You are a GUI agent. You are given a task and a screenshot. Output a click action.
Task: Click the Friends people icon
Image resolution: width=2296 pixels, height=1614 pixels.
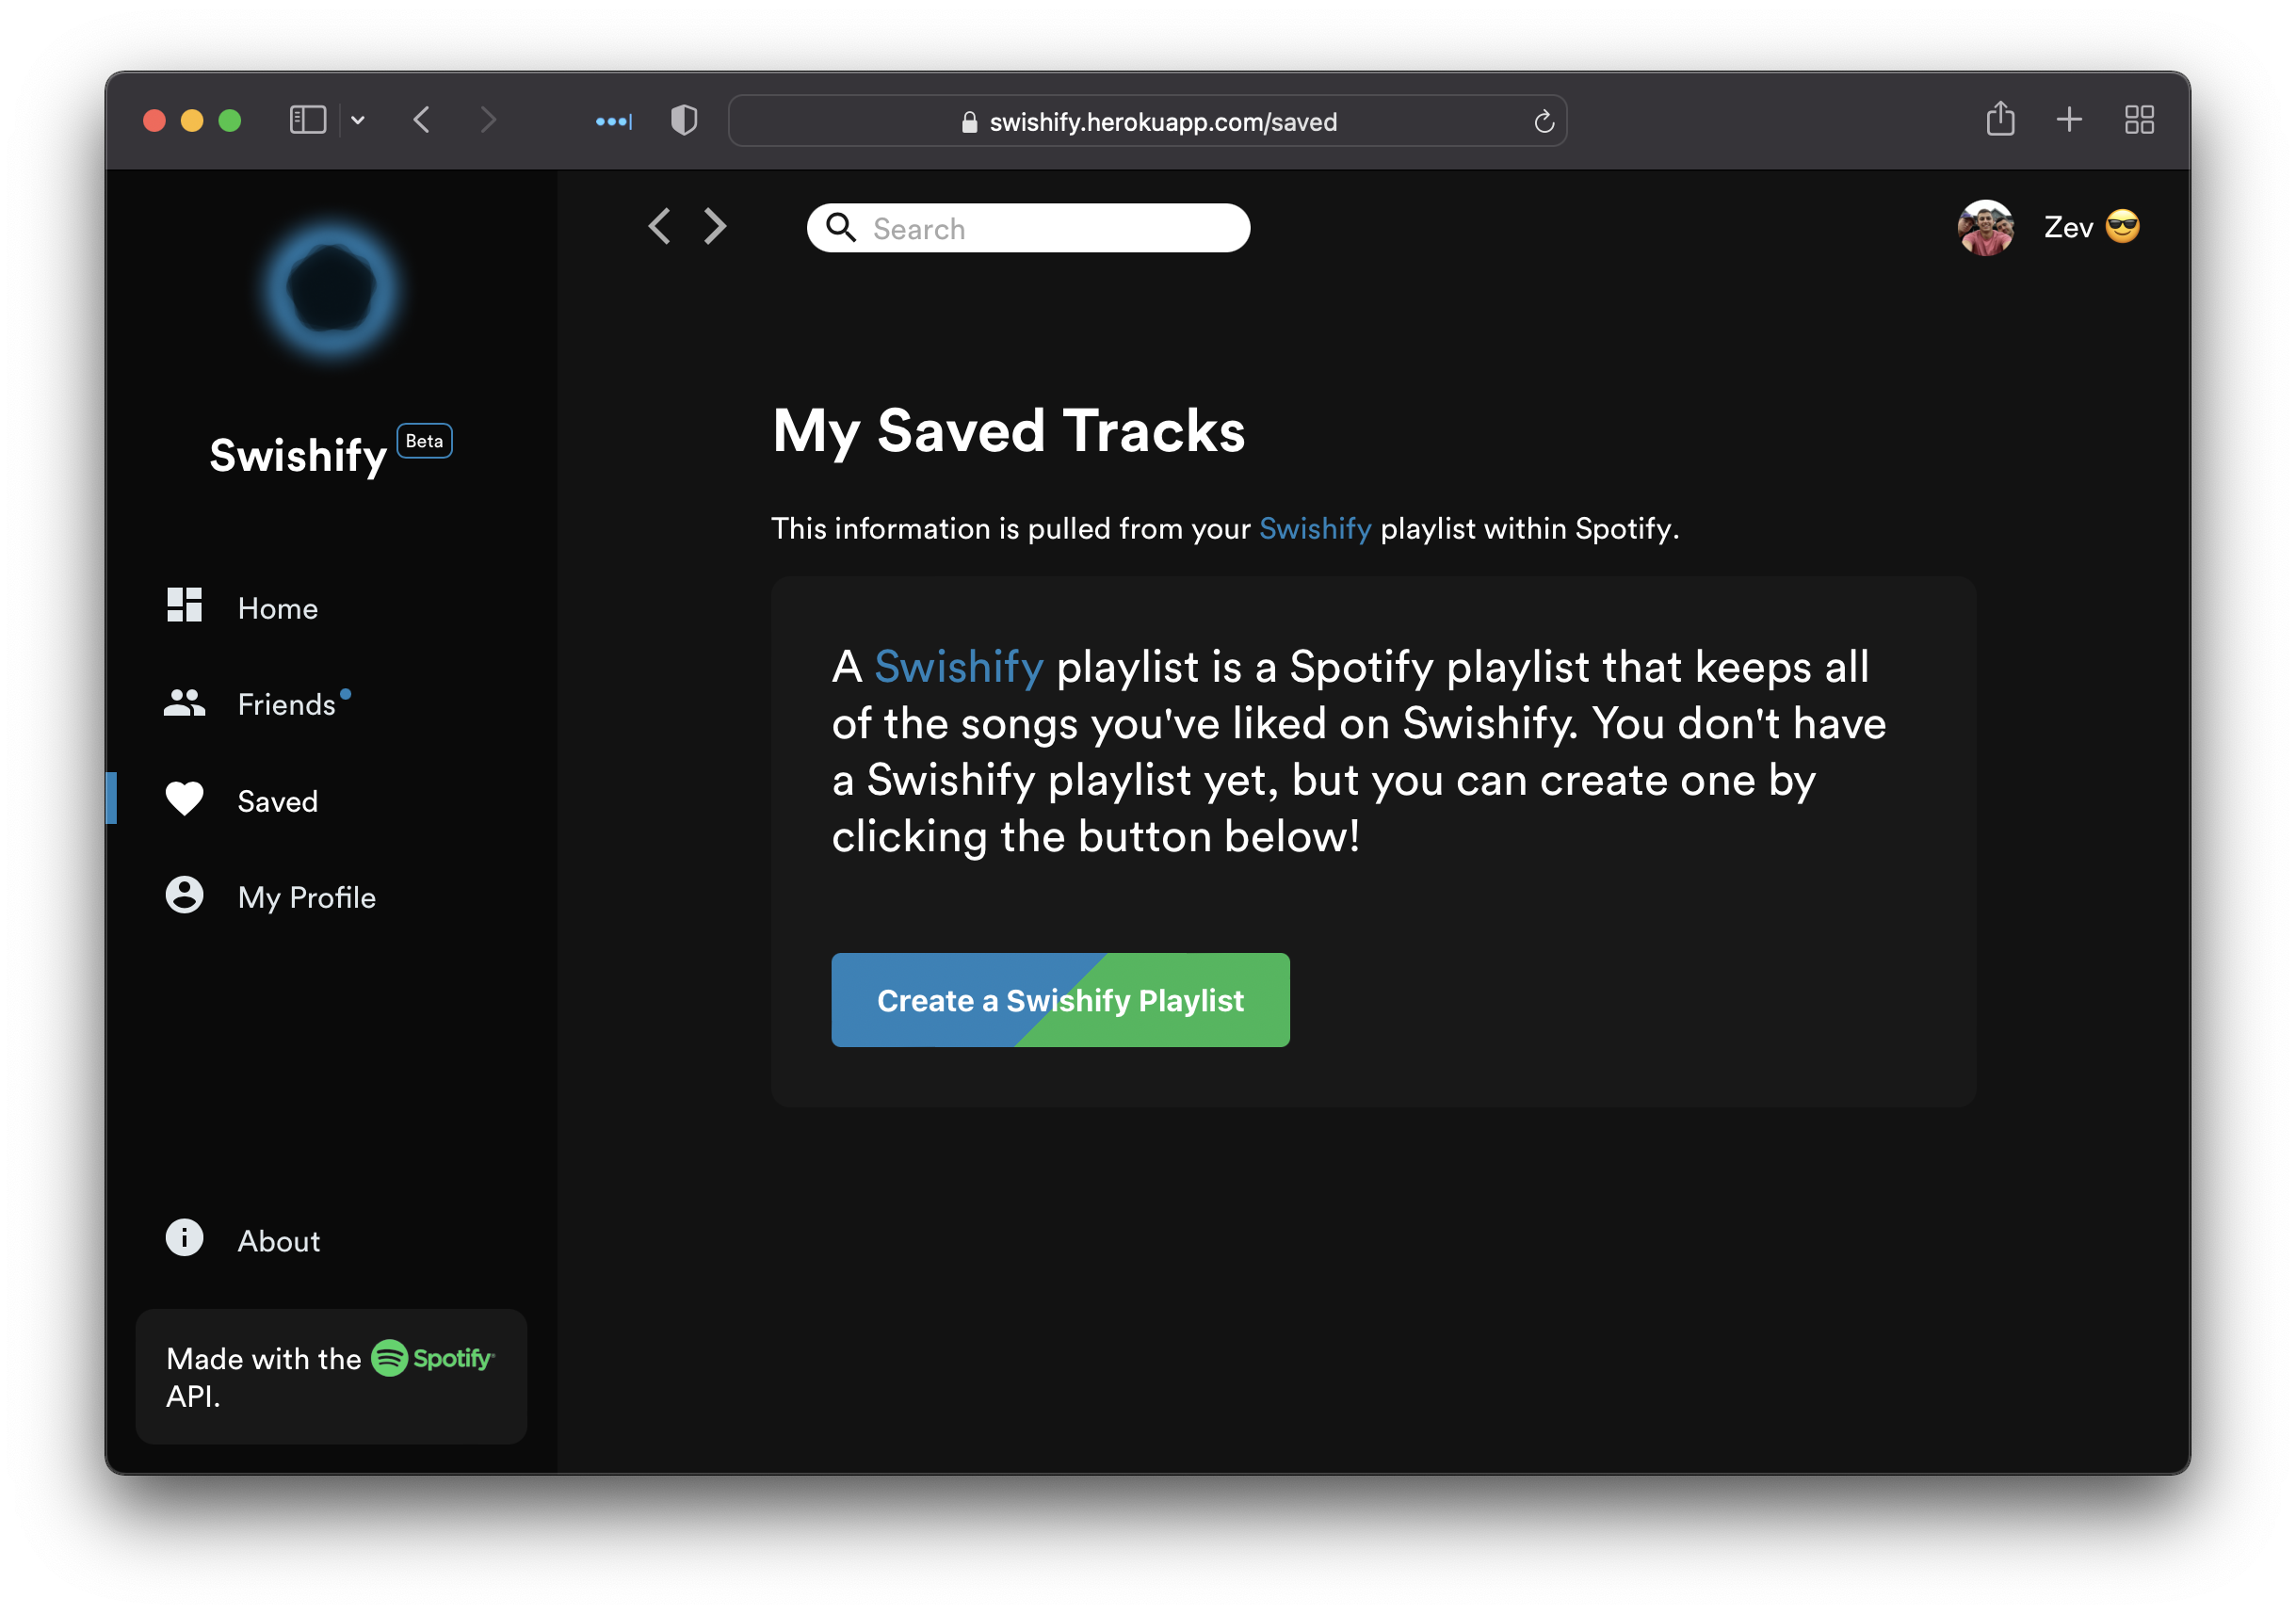[x=184, y=703]
